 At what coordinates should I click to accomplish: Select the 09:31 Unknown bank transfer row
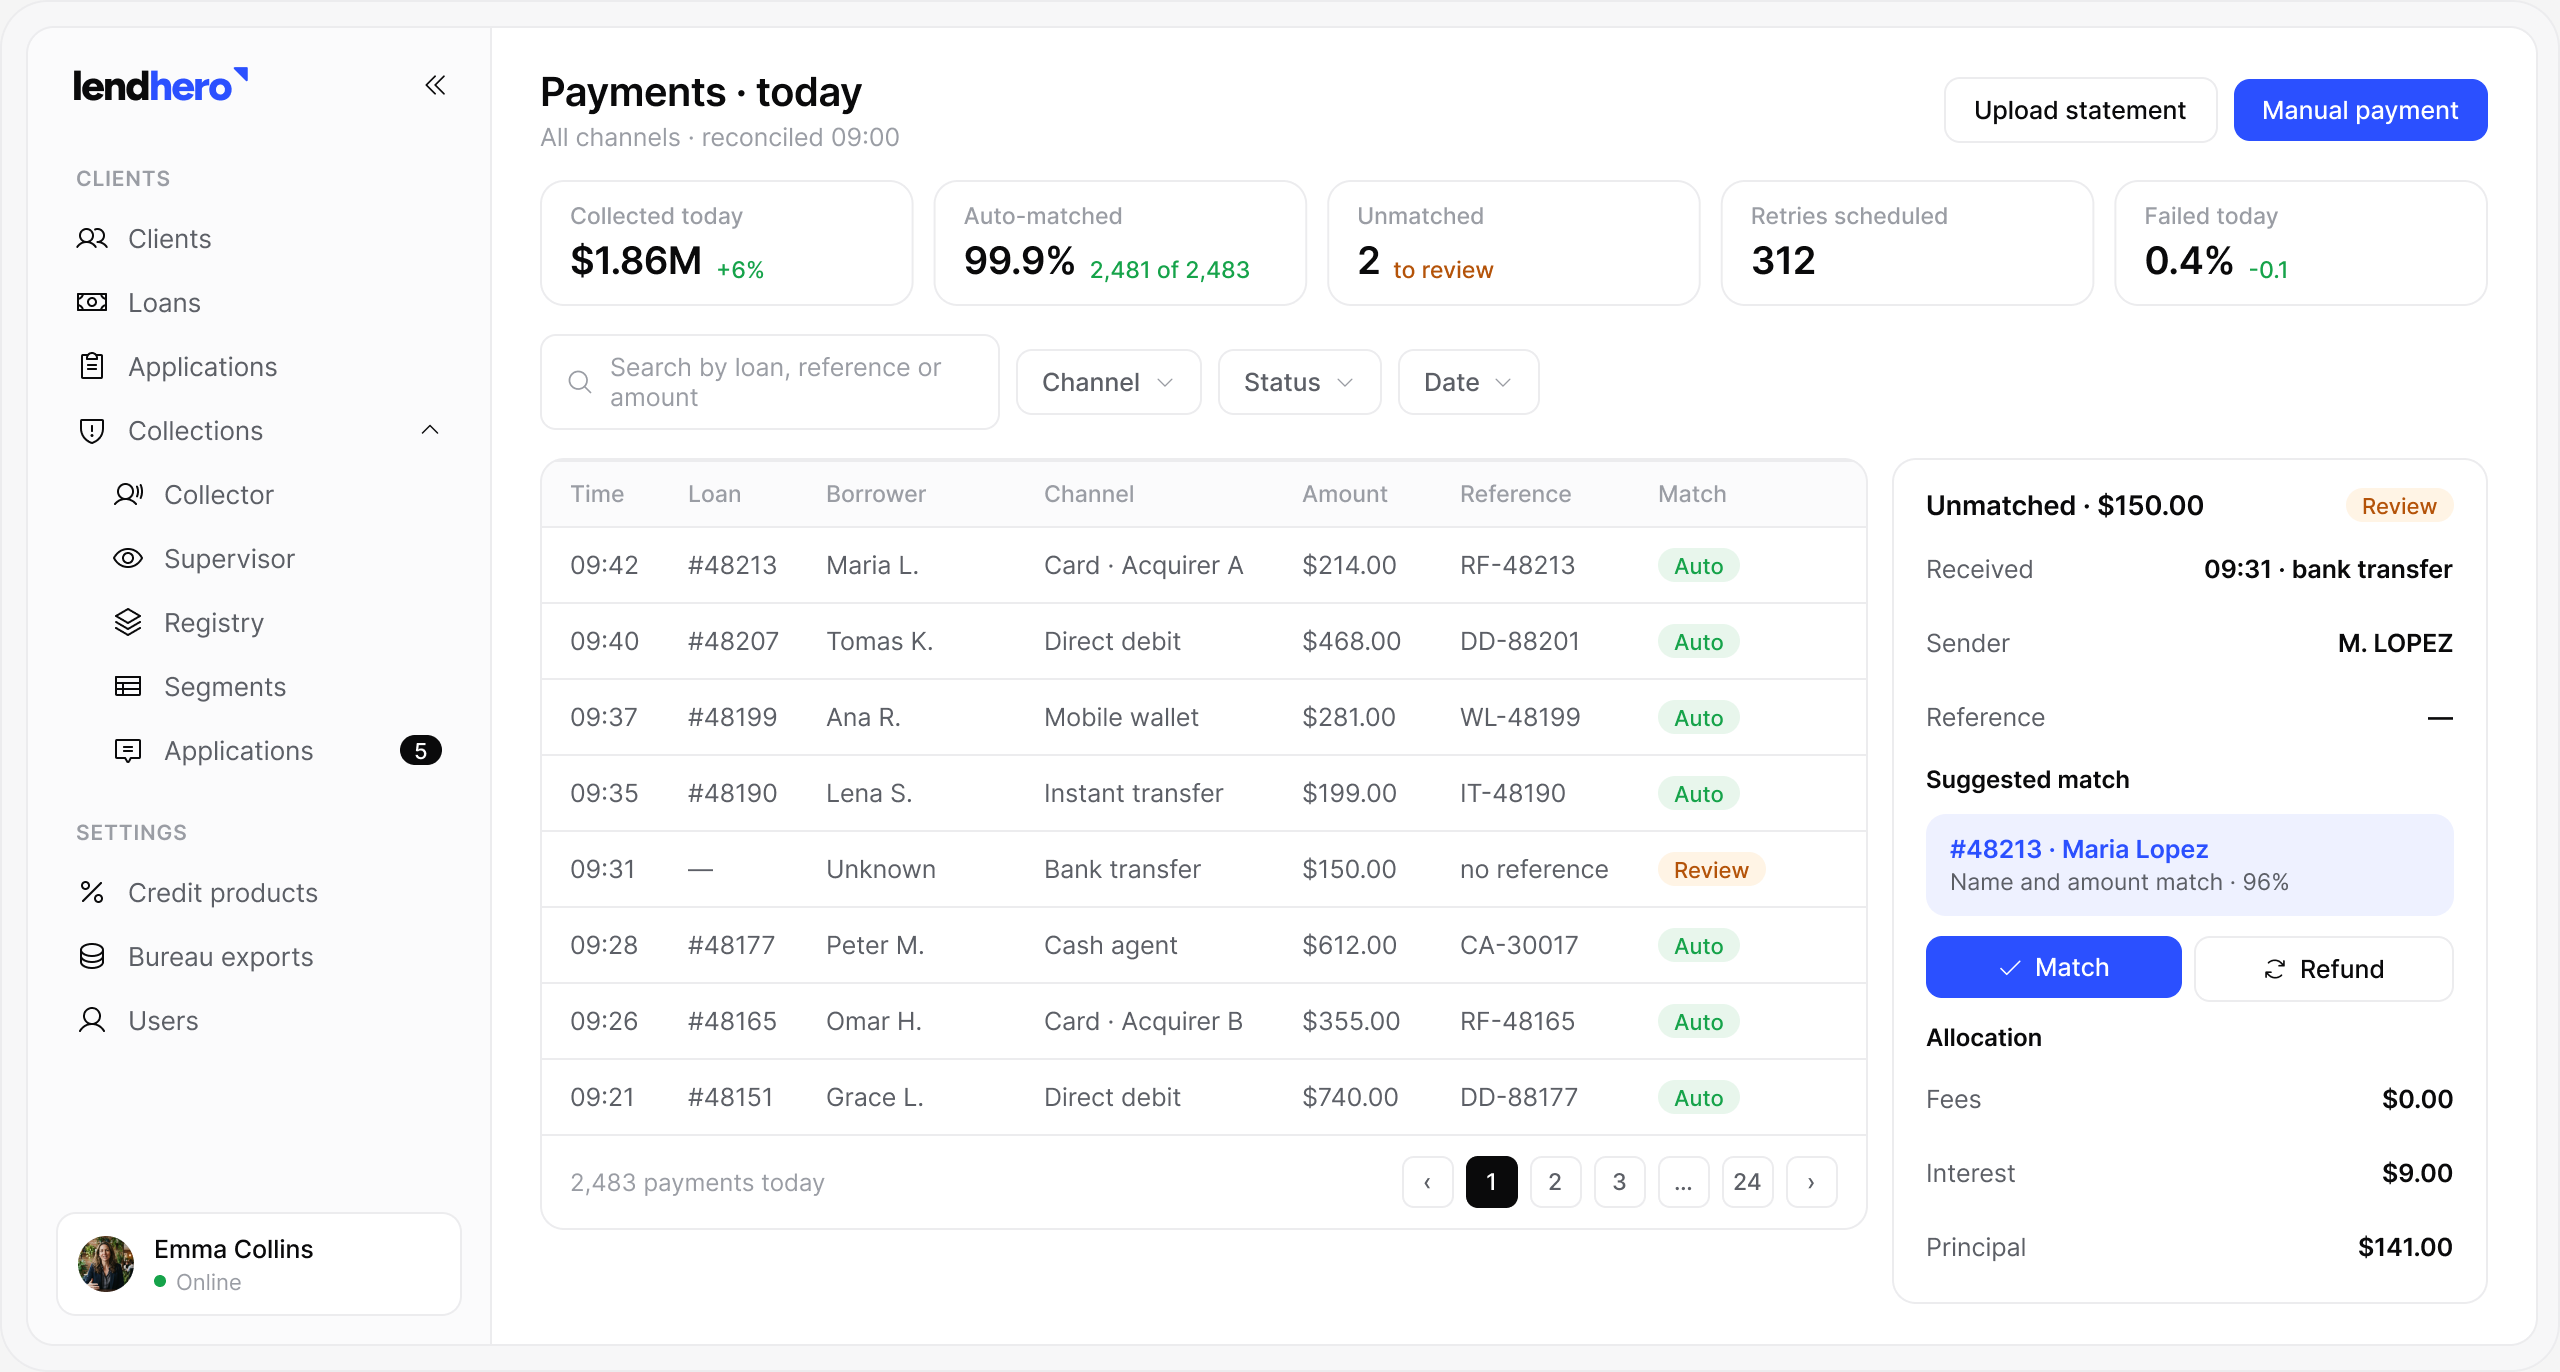pyautogui.click(x=1204, y=869)
